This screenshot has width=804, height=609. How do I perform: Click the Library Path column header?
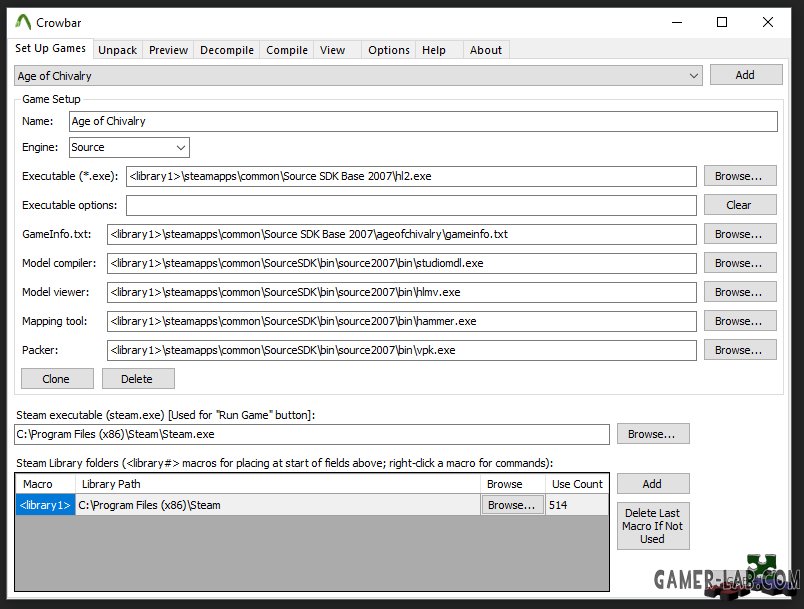(x=278, y=484)
